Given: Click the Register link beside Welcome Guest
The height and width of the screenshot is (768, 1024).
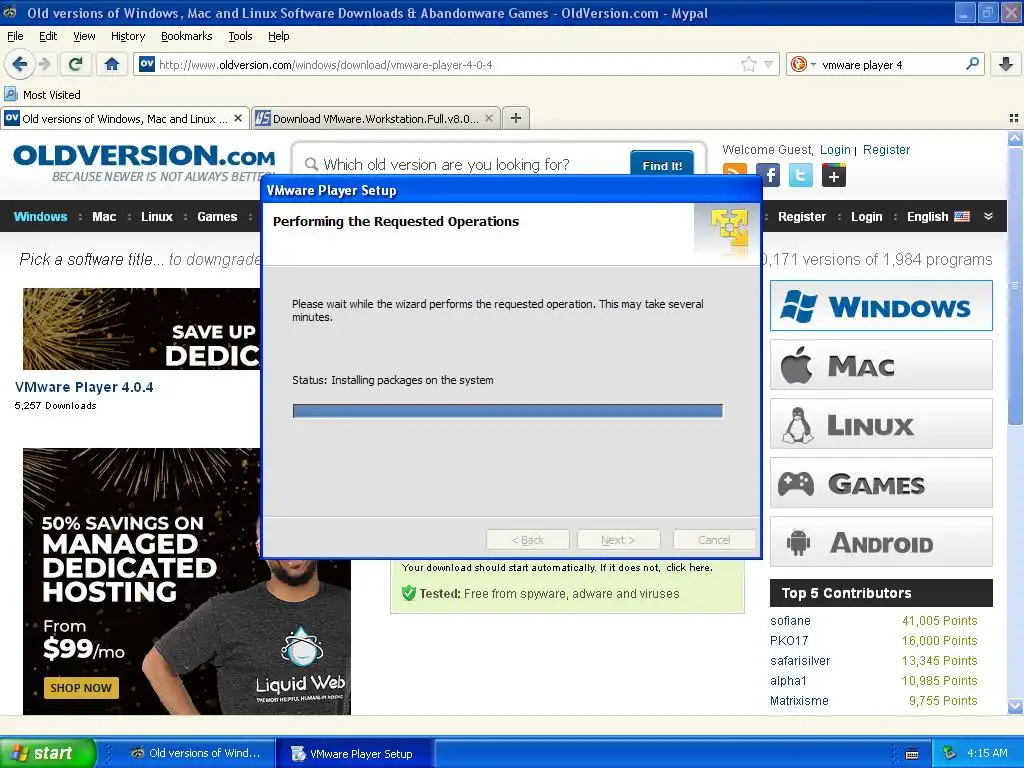Looking at the screenshot, I should pos(886,150).
